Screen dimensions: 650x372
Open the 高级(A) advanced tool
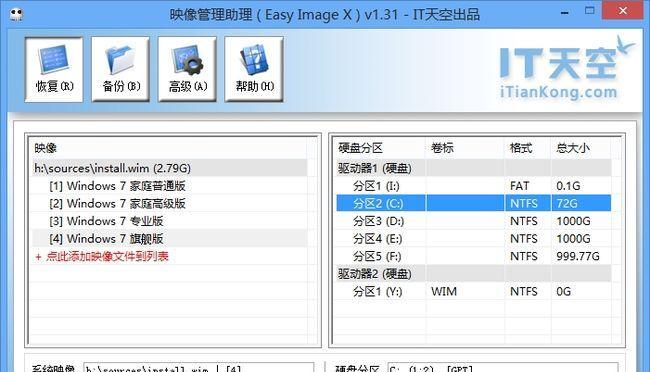point(187,69)
